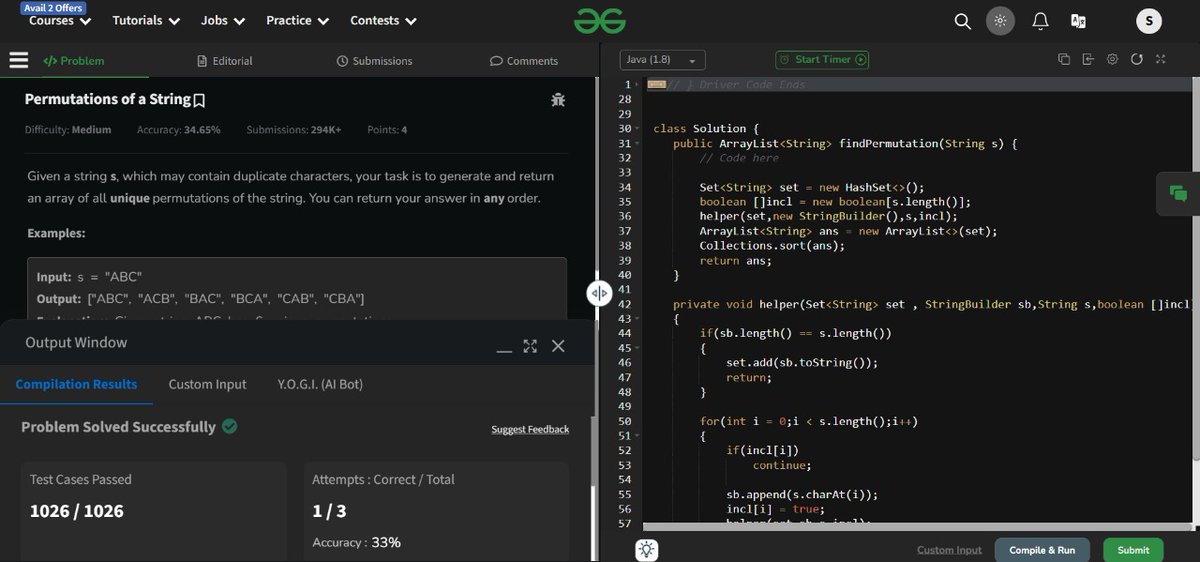Expand the Contests menu
This screenshot has height=562, width=1200.
384,20
